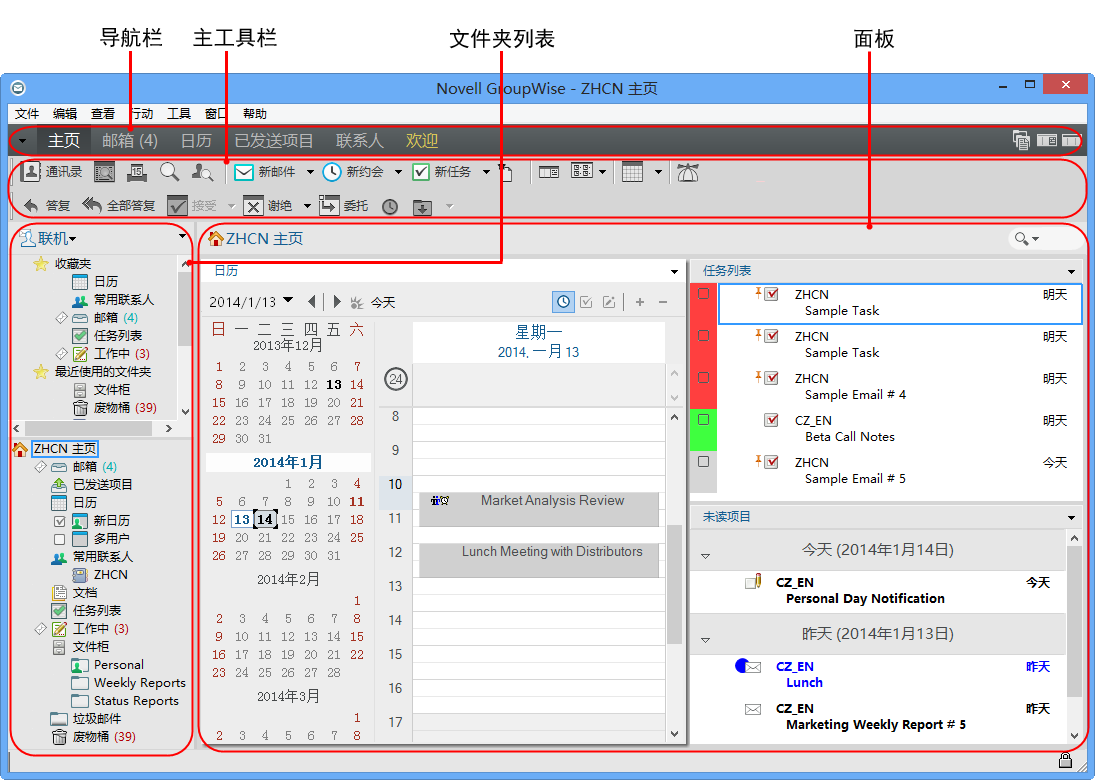Click the minus icon in calendar header
The width and height of the screenshot is (1095, 780).
click(x=663, y=302)
